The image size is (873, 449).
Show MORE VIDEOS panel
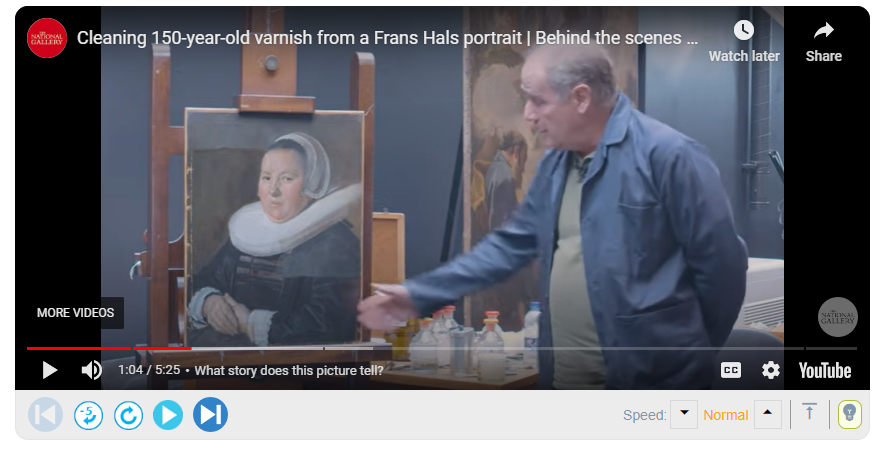[x=75, y=313]
